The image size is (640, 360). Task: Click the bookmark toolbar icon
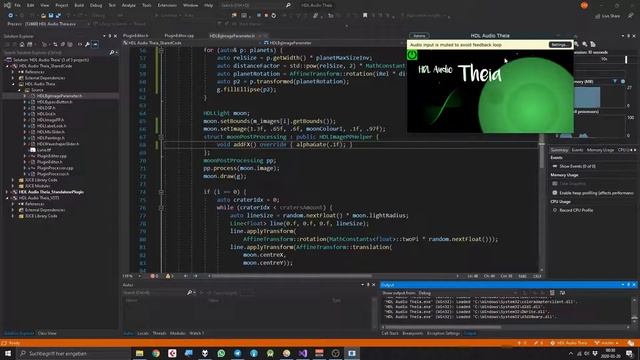365,16
